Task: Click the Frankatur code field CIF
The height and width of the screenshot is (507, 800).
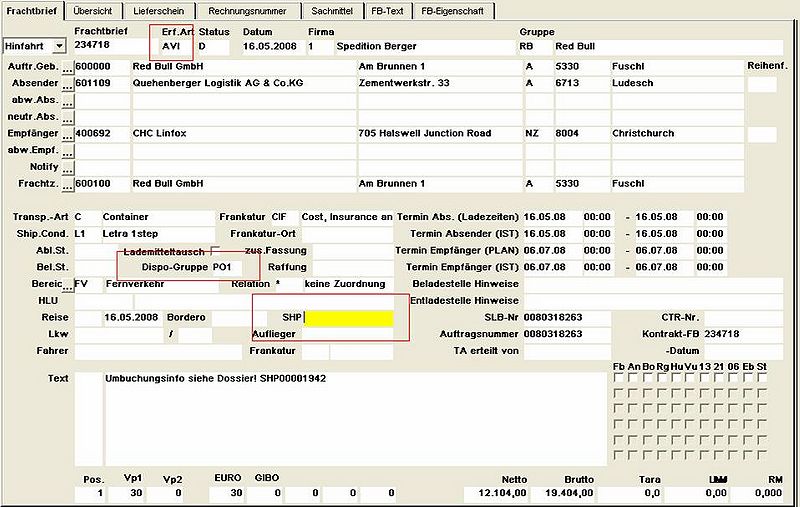Action: (x=284, y=217)
